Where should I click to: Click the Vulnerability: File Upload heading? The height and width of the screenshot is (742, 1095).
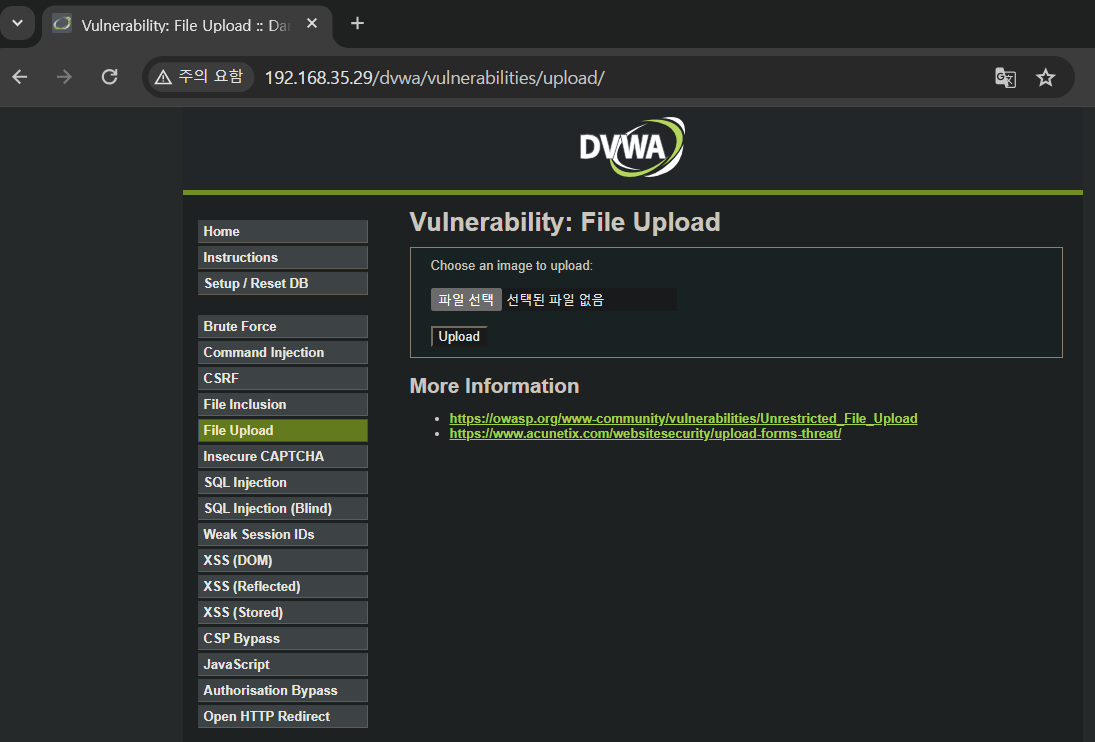pos(565,222)
